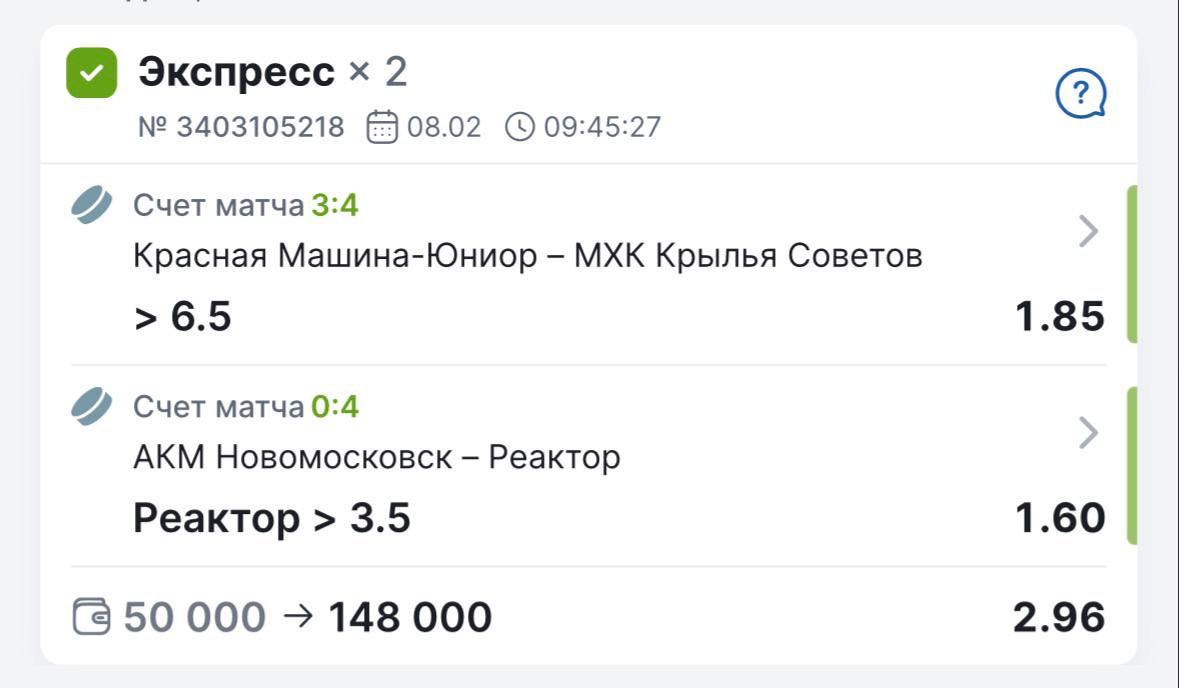Click the 148 000 payout amount
Screen dimensions: 1179x688
[410, 617]
